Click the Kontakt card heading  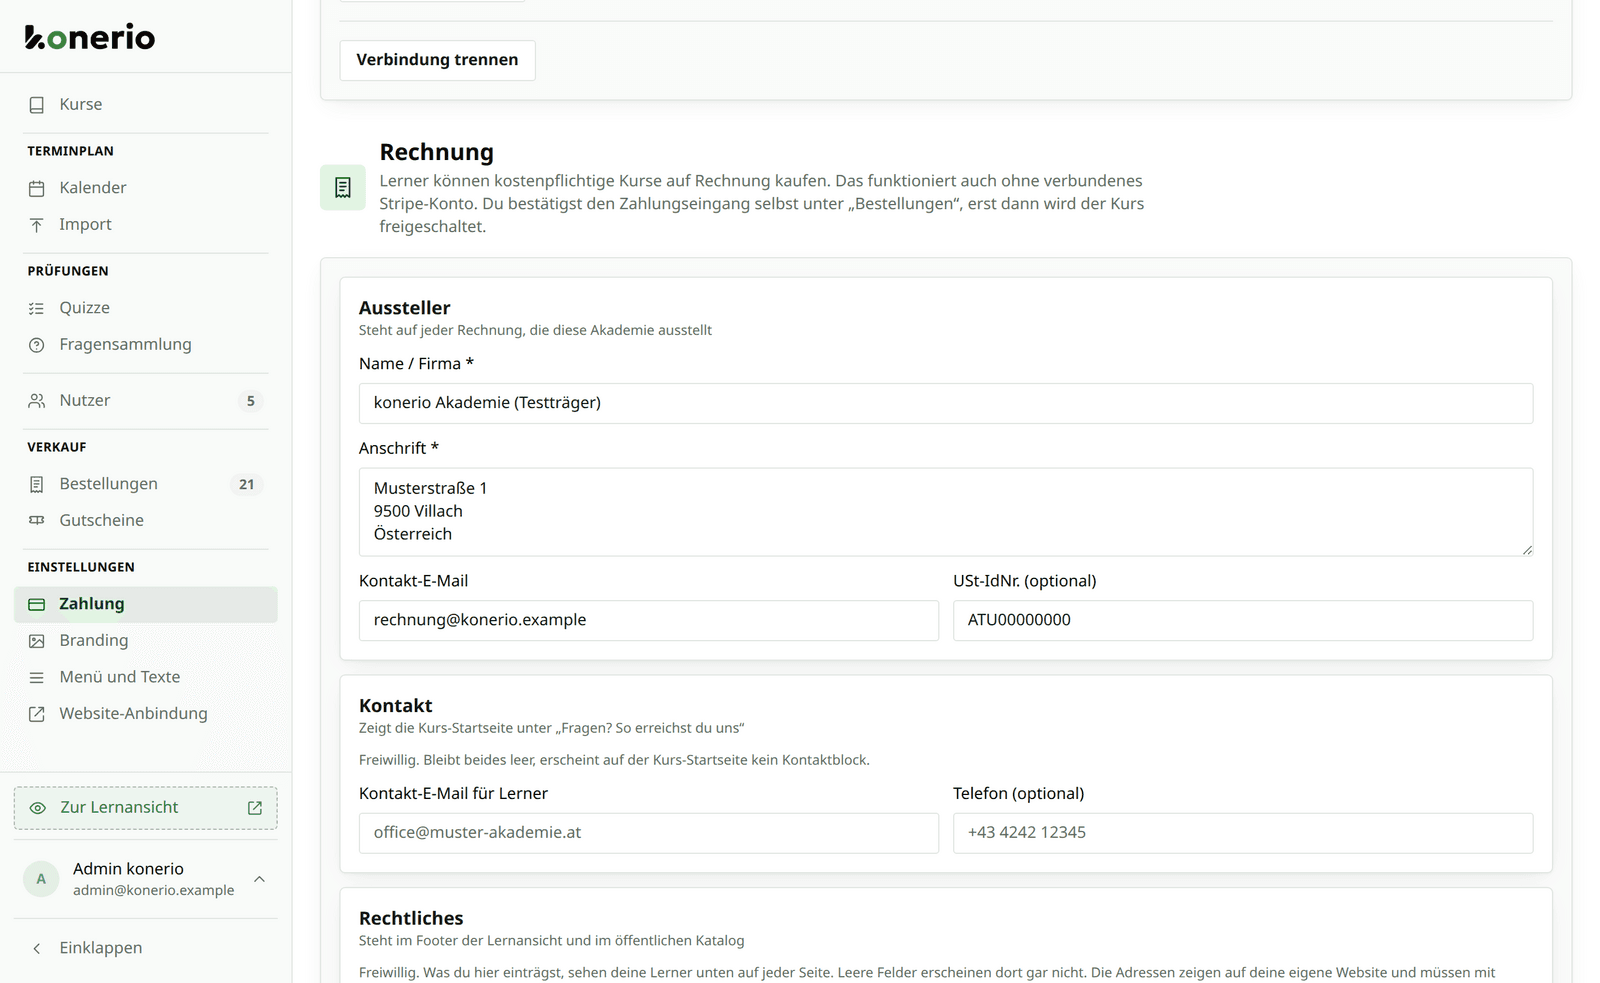396,706
